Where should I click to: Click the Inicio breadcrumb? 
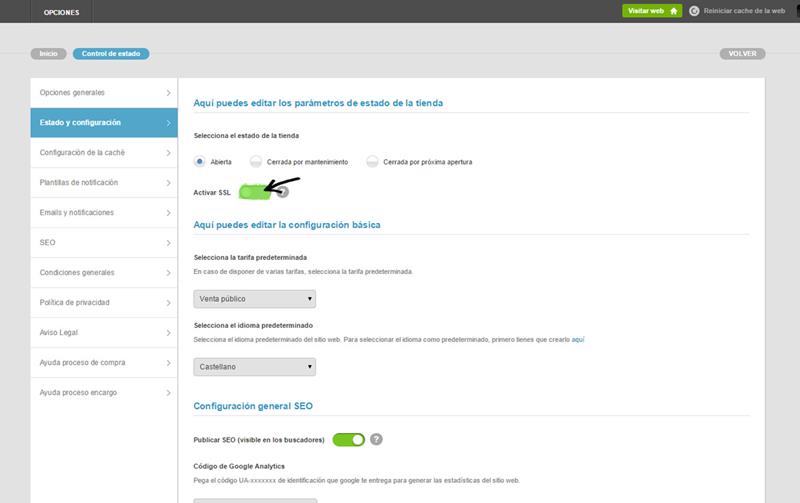click(x=48, y=53)
